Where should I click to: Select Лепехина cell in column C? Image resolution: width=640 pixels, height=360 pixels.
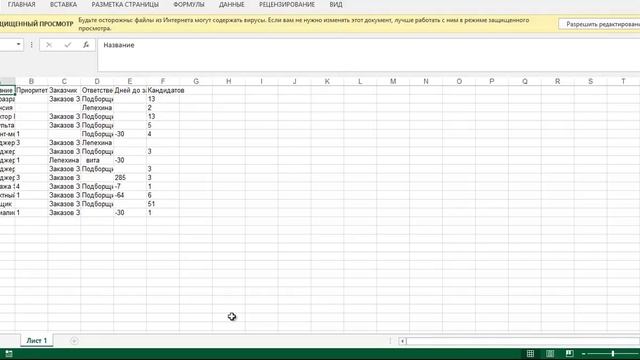64,160
